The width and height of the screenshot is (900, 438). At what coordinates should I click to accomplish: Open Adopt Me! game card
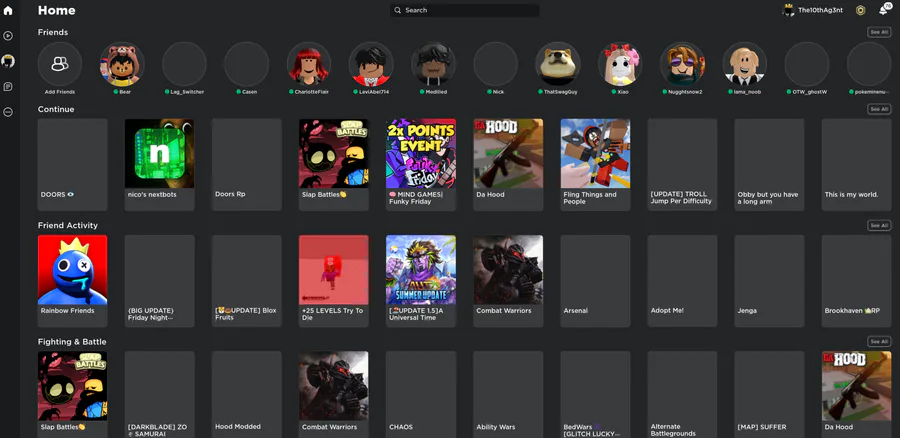pos(682,281)
